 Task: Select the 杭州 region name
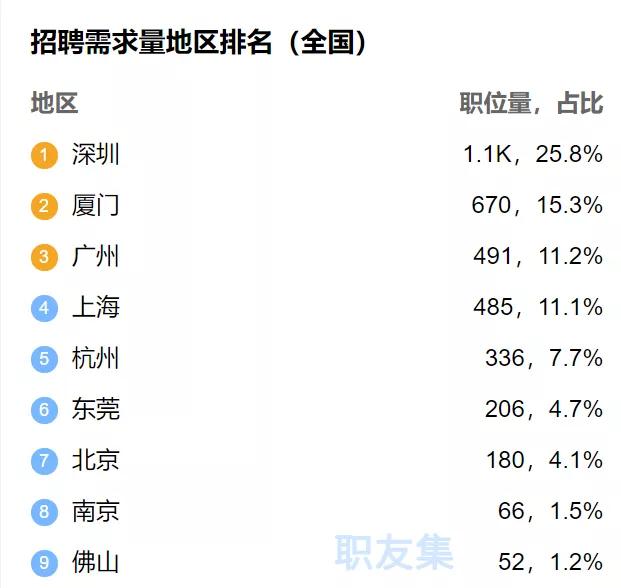tap(95, 358)
